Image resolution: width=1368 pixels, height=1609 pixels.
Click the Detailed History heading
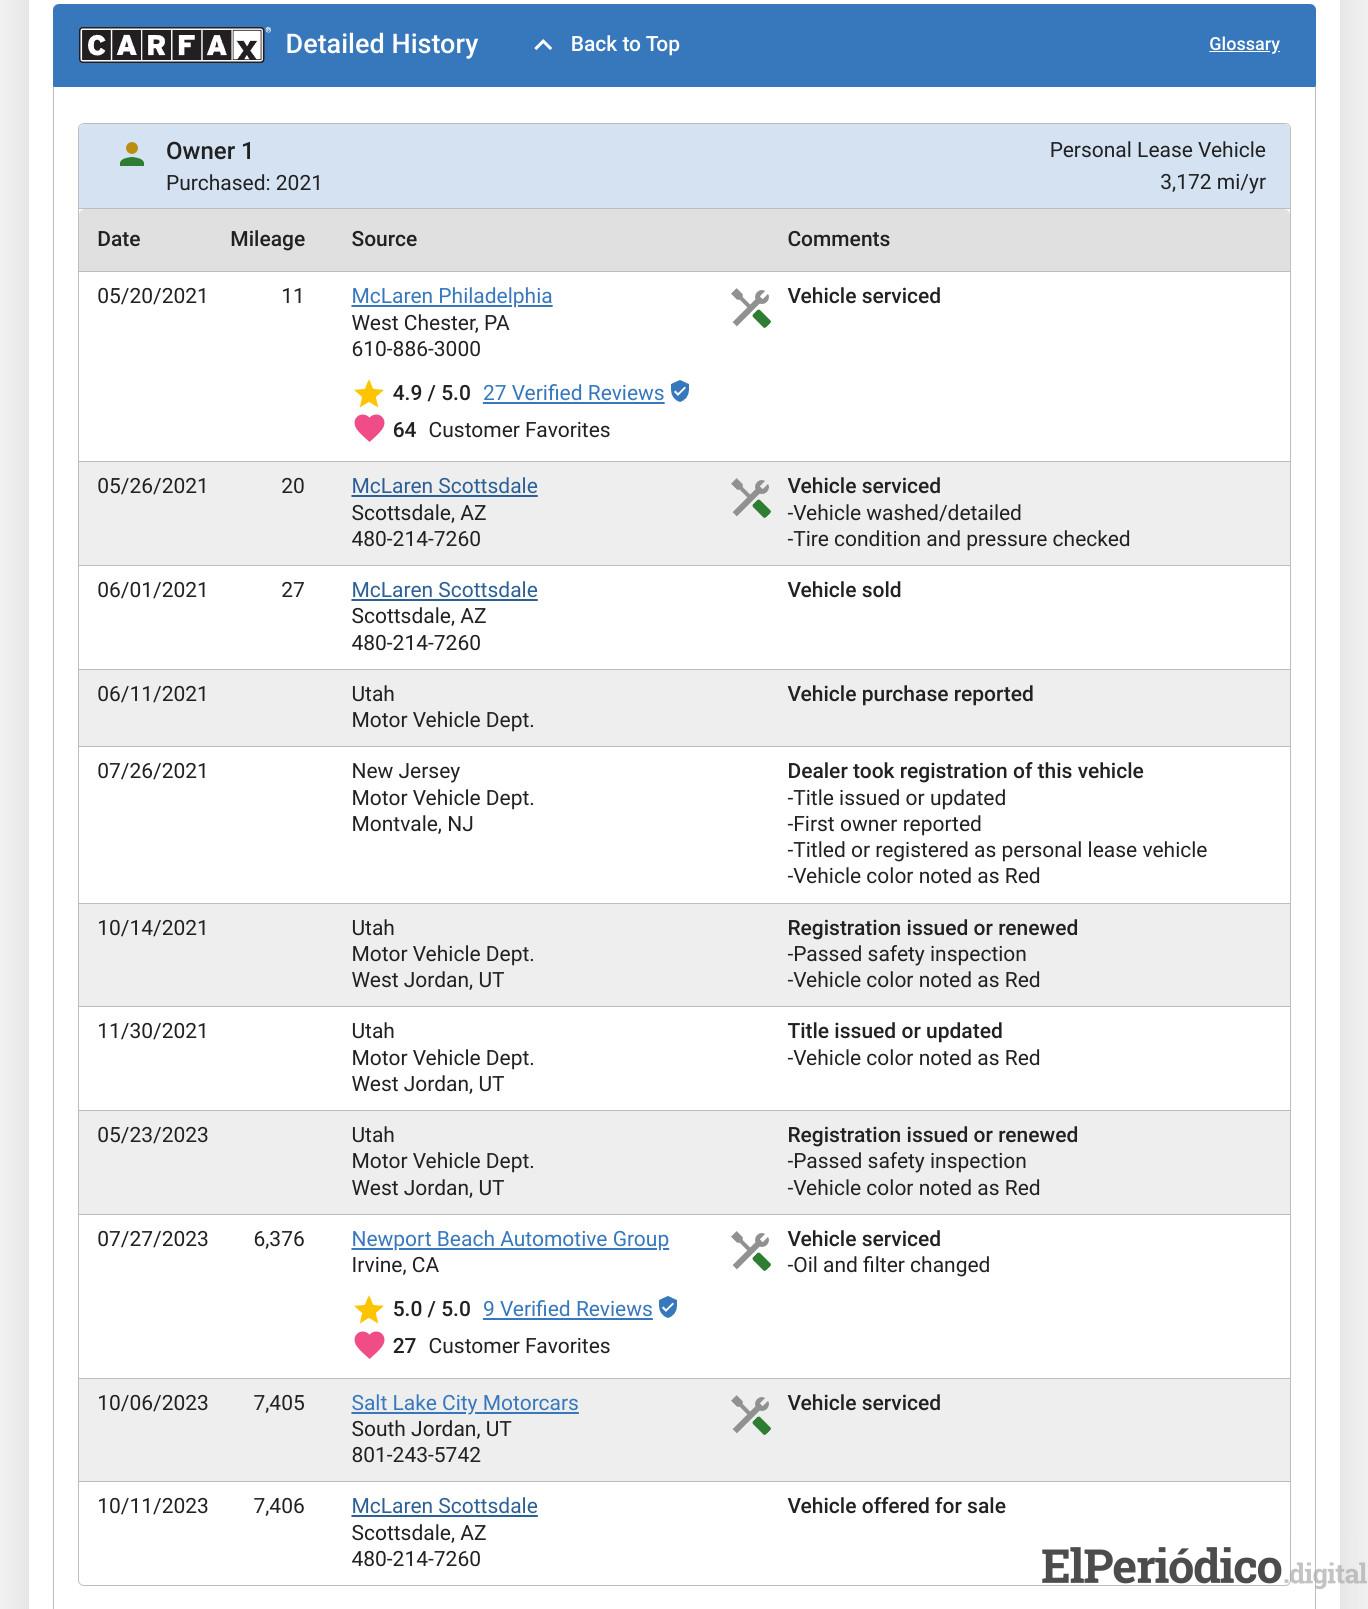382,44
